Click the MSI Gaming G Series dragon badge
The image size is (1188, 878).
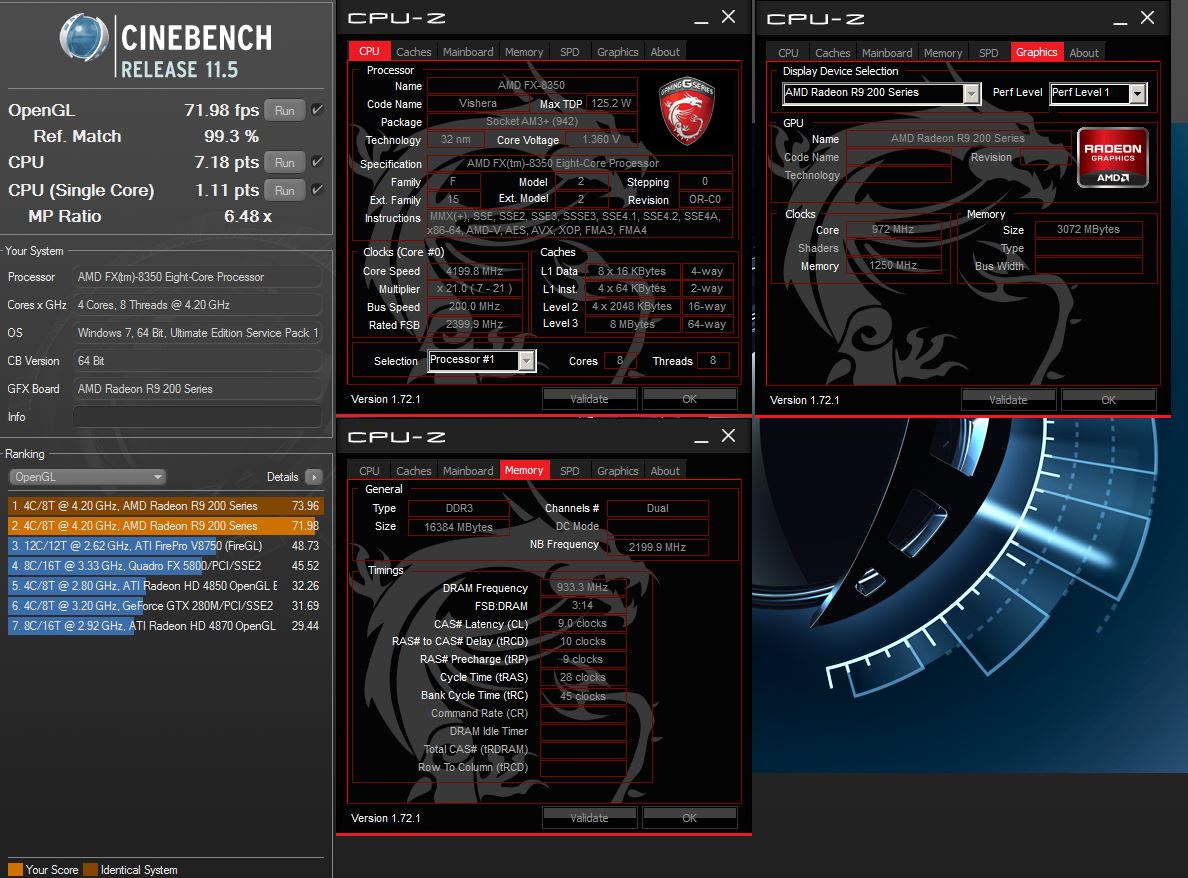coord(686,111)
